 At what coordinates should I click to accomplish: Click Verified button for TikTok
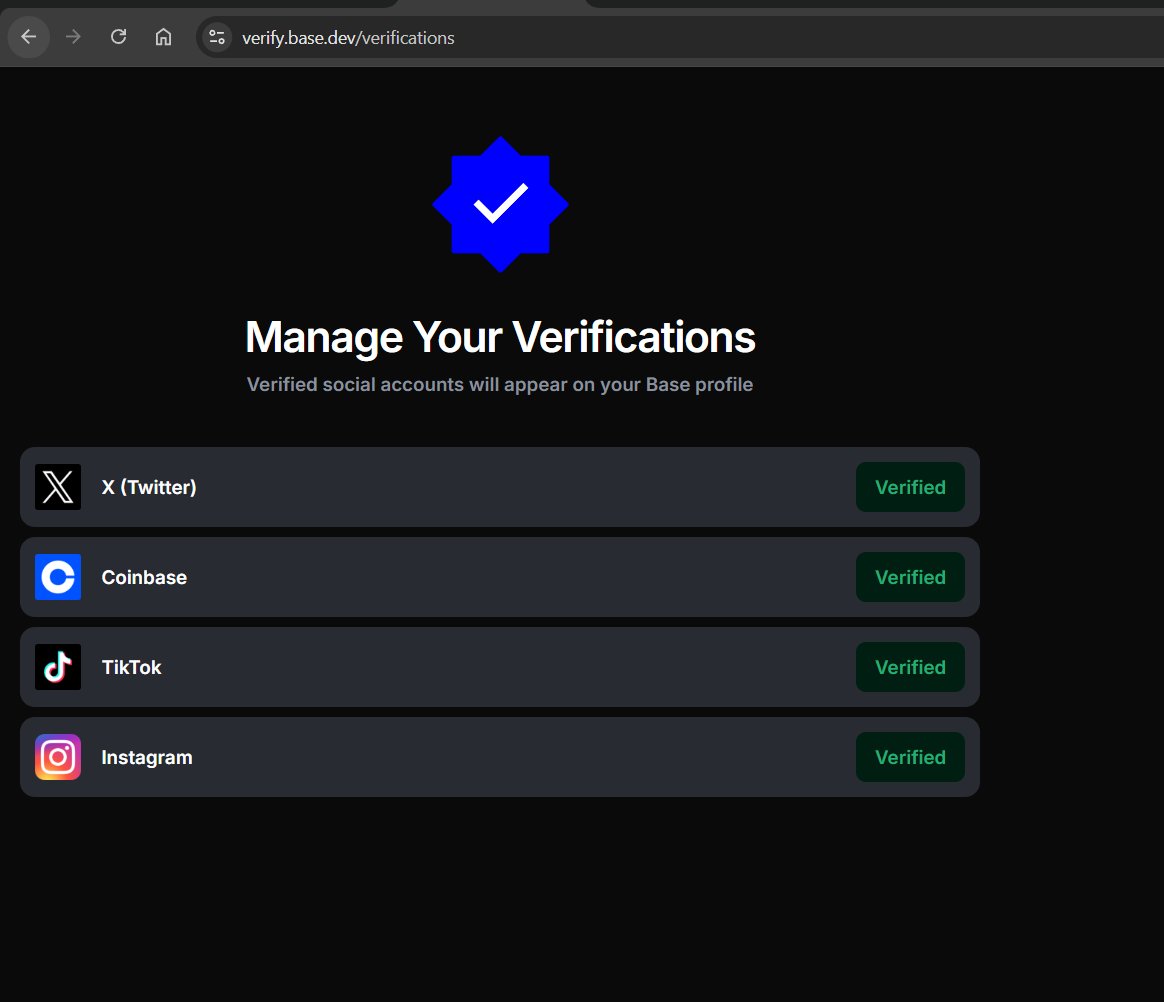tap(910, 667)
